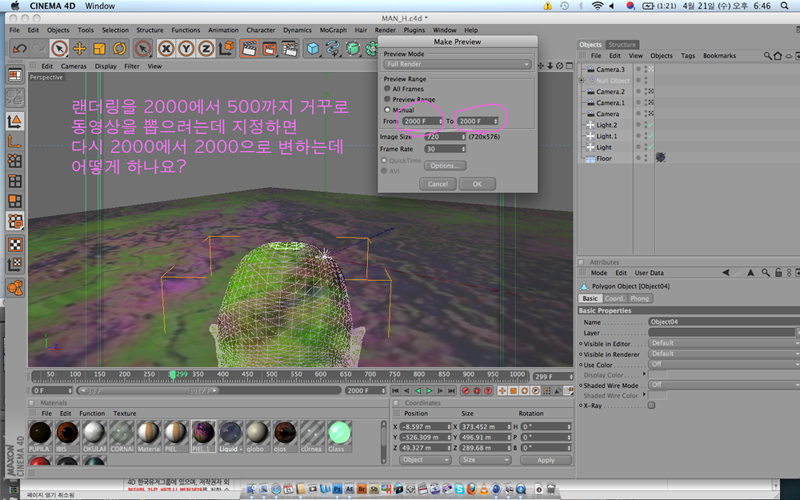Open the Bookmarks menu in Objects manager
800x500 pixels.
coord(719,56)
